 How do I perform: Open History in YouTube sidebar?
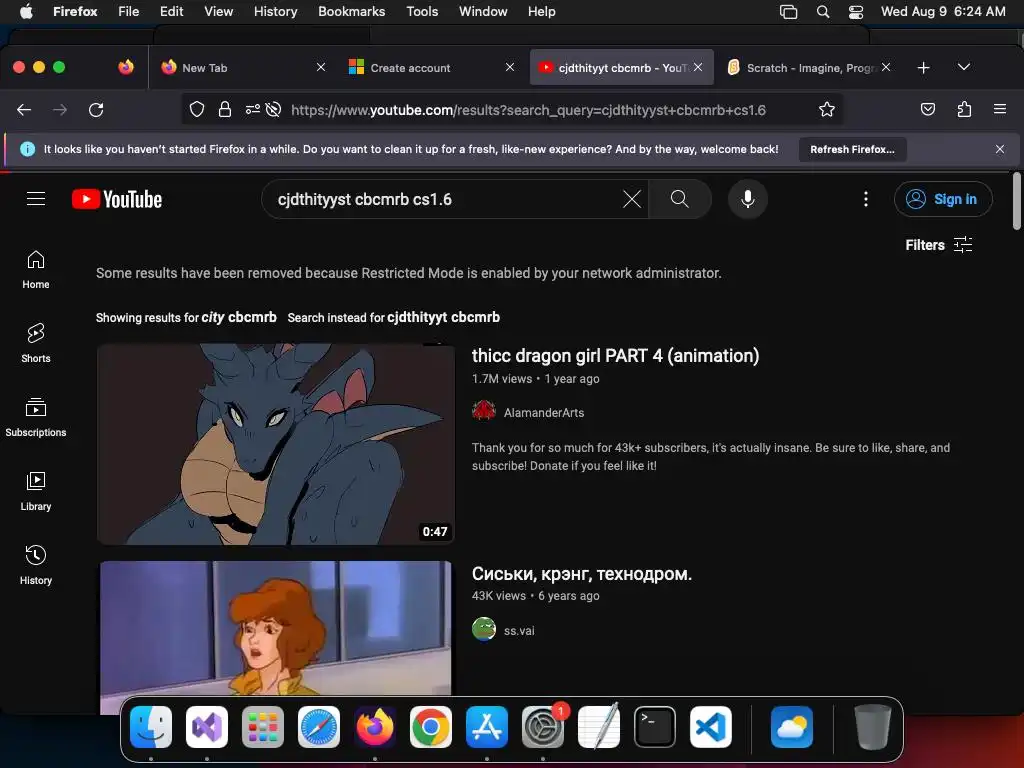(x=36, y=565)
